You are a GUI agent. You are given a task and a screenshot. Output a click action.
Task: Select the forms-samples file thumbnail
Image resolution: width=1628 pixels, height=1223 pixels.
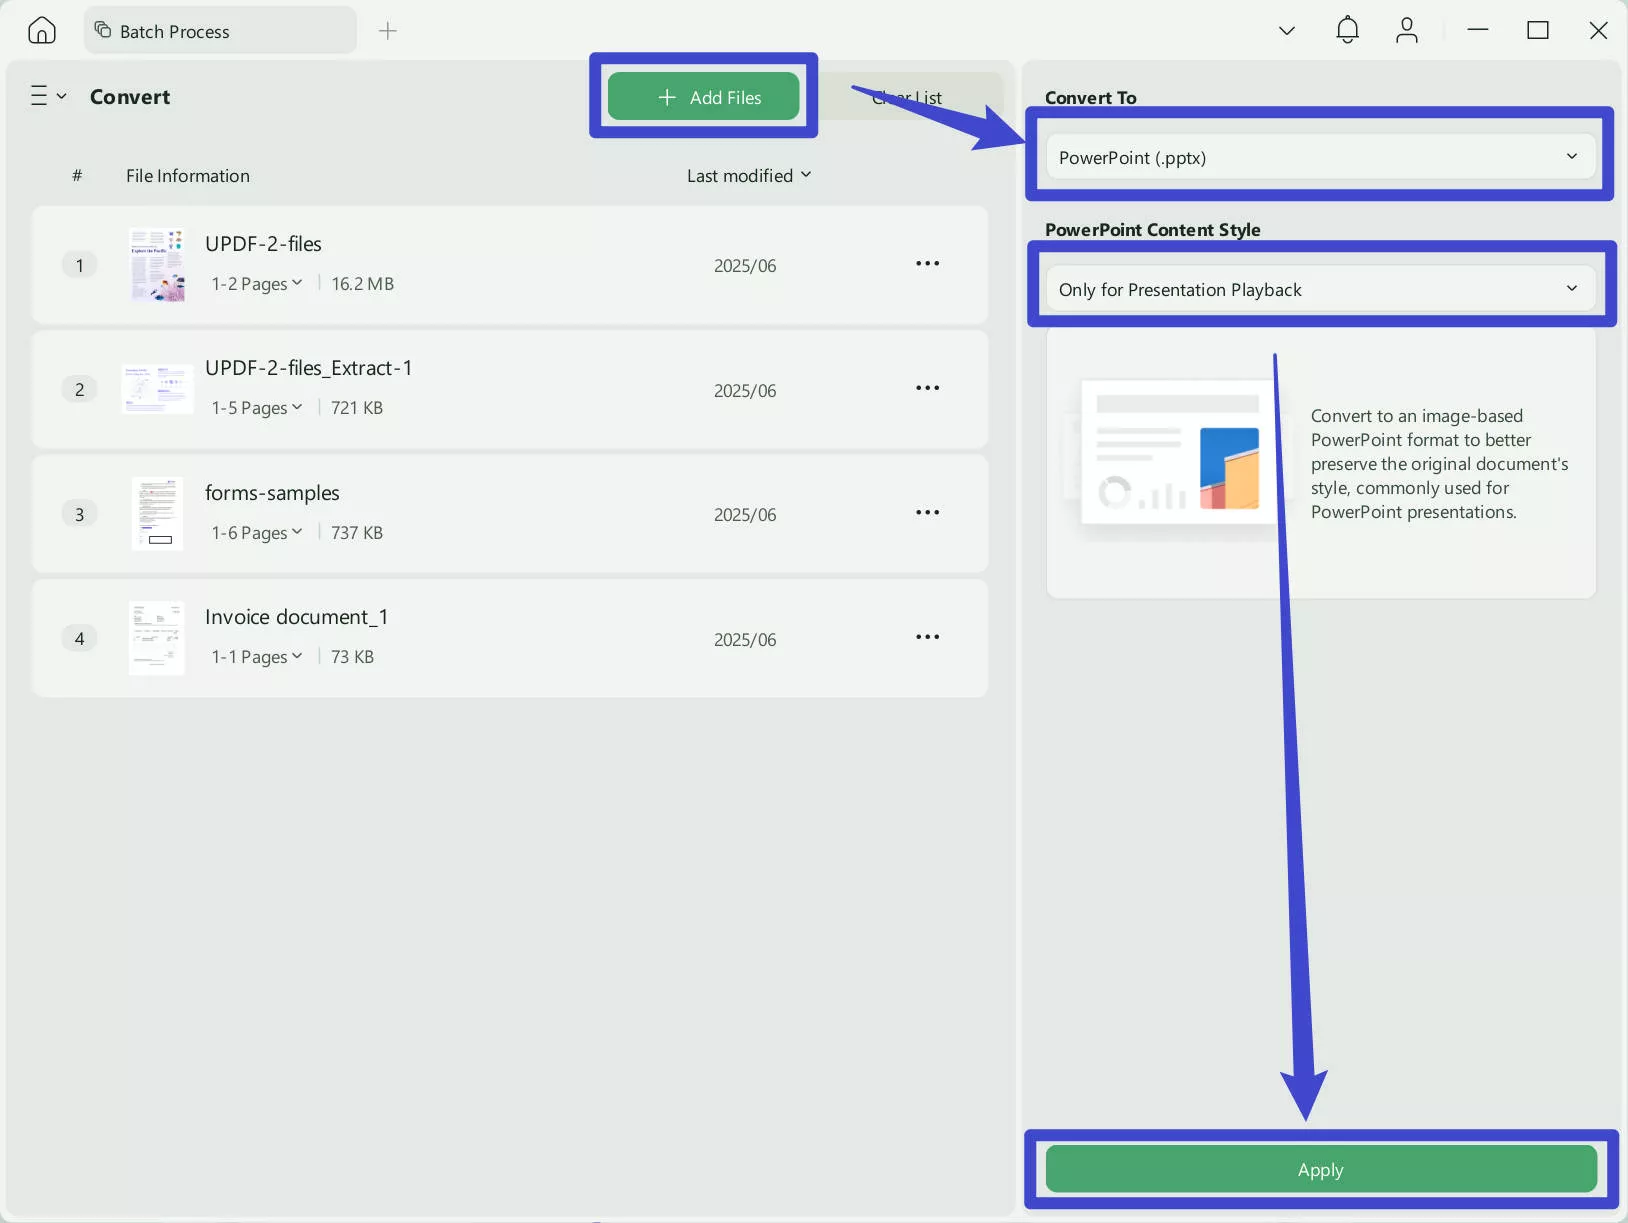(x=157, y=513)
